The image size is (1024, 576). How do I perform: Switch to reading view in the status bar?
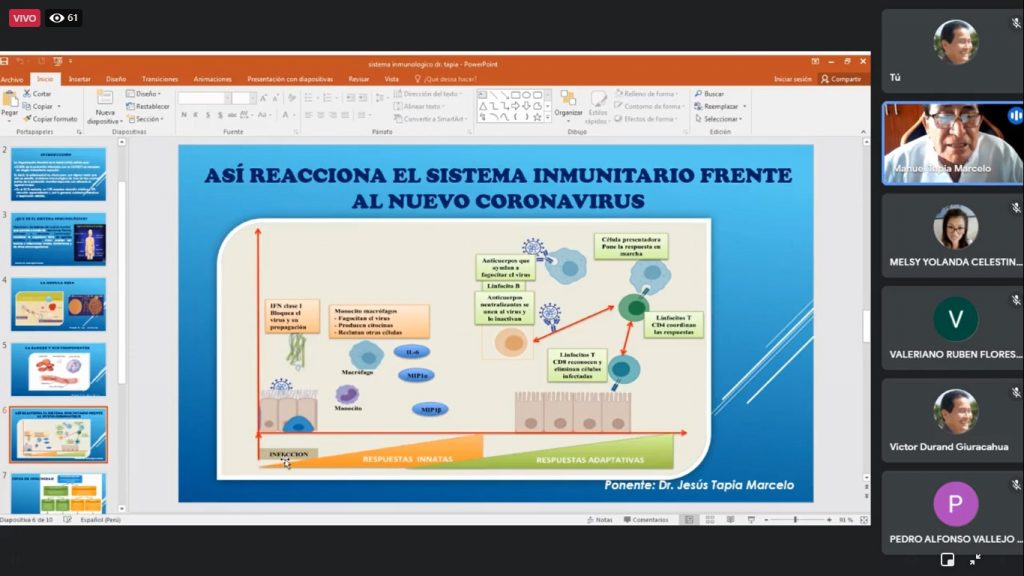(x=730, y=520)
